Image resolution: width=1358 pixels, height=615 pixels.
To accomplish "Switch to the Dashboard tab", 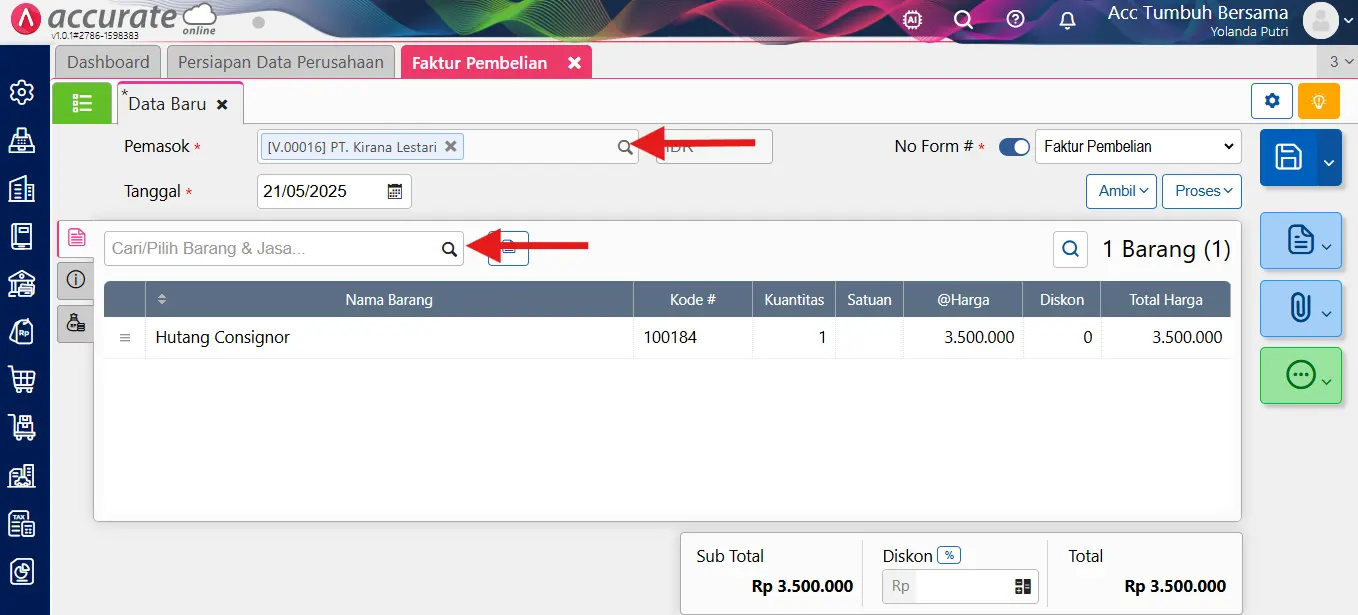I will [x=107, y=61].
